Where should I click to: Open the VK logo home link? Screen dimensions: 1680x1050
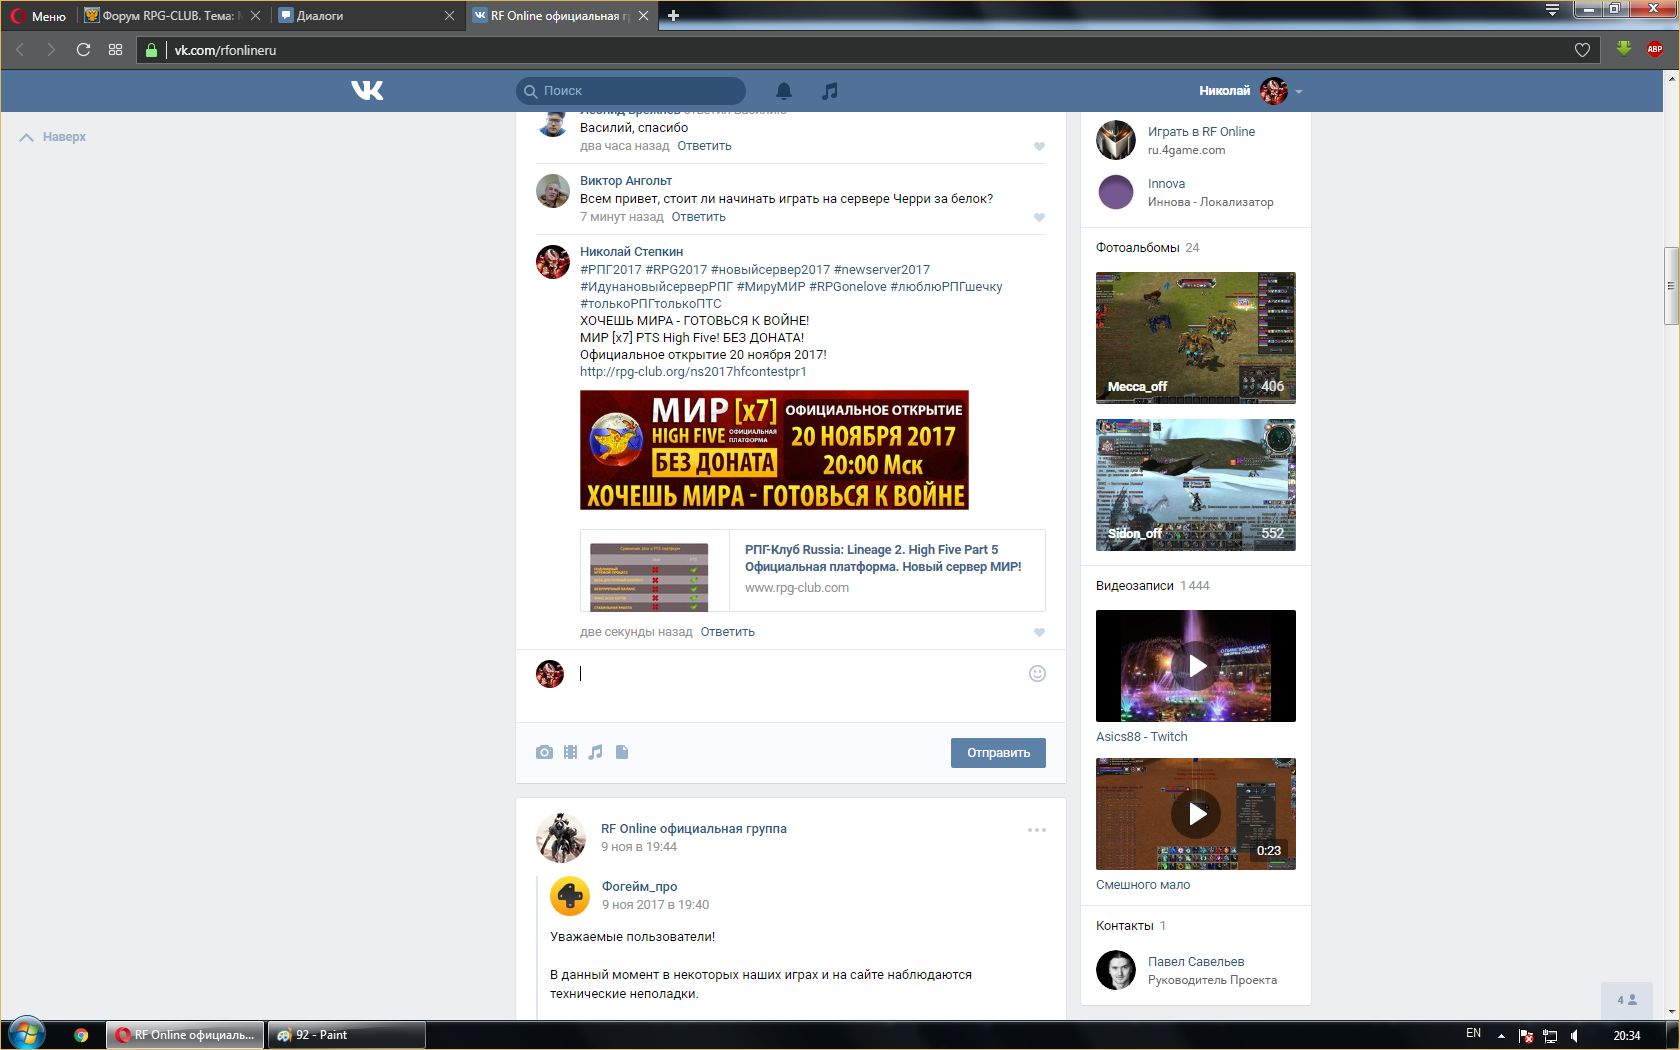click(367, 90)
